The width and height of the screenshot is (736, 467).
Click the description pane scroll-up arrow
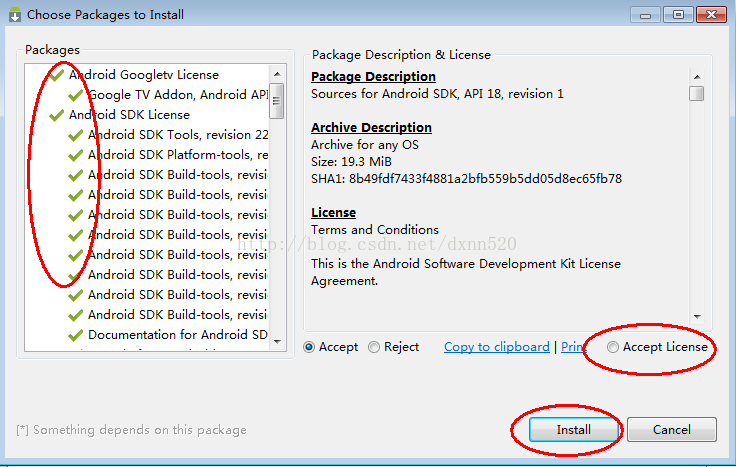point(697,77)
